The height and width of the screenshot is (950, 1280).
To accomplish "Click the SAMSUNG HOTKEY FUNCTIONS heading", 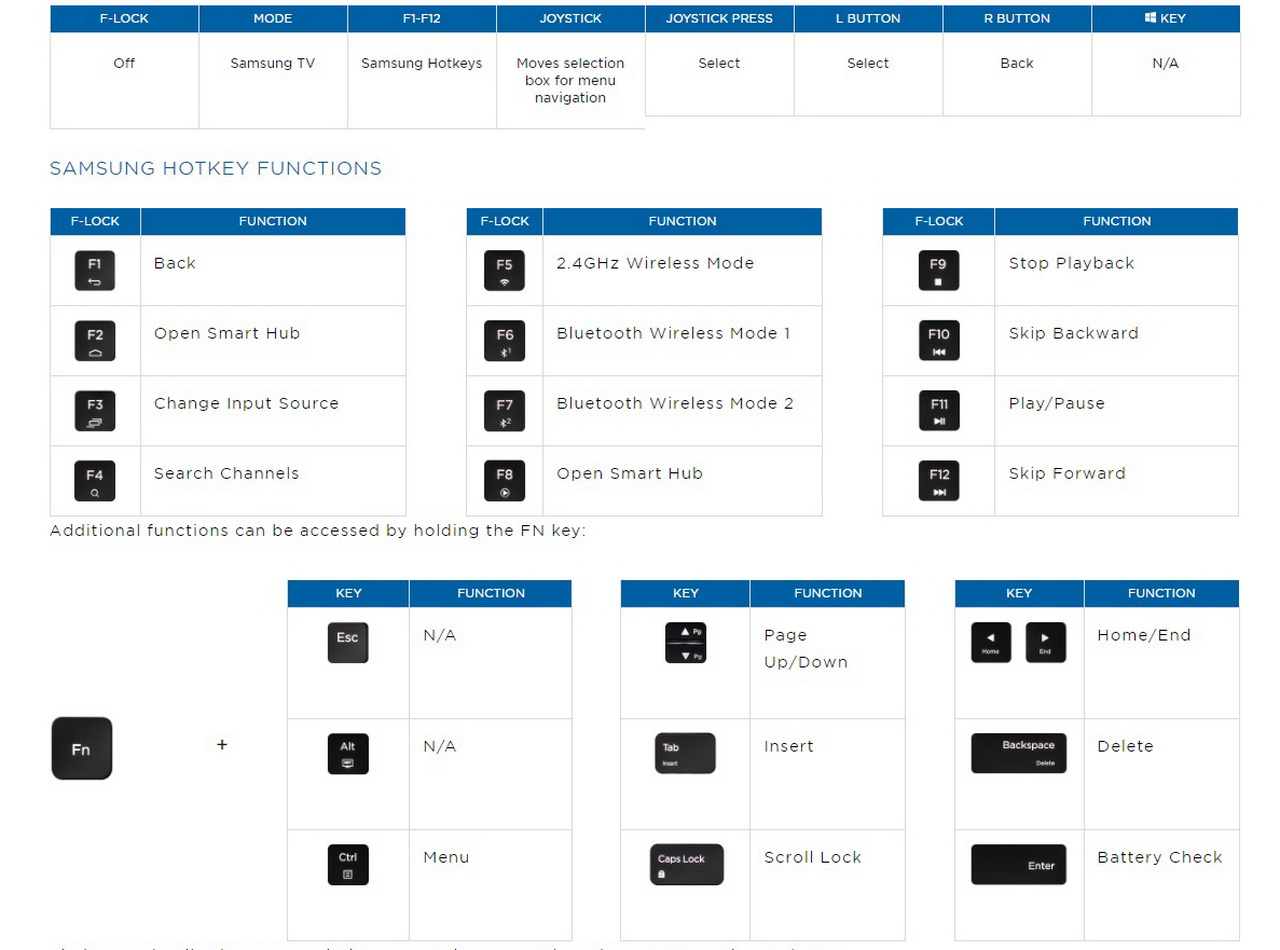I will 216,168.
